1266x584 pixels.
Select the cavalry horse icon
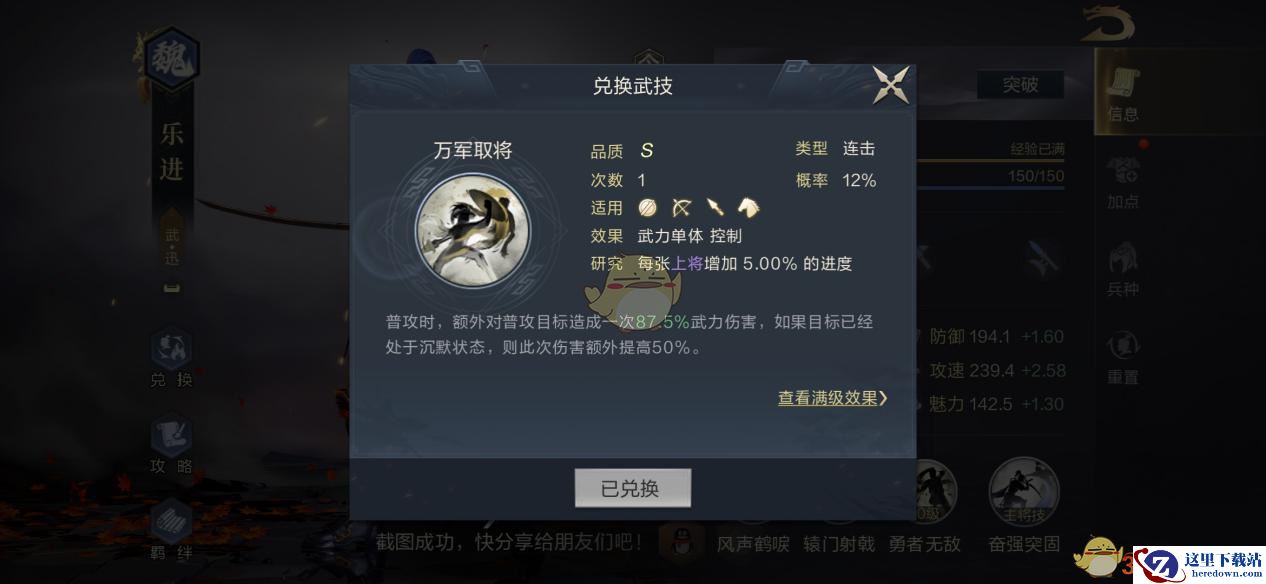(748, 207)
